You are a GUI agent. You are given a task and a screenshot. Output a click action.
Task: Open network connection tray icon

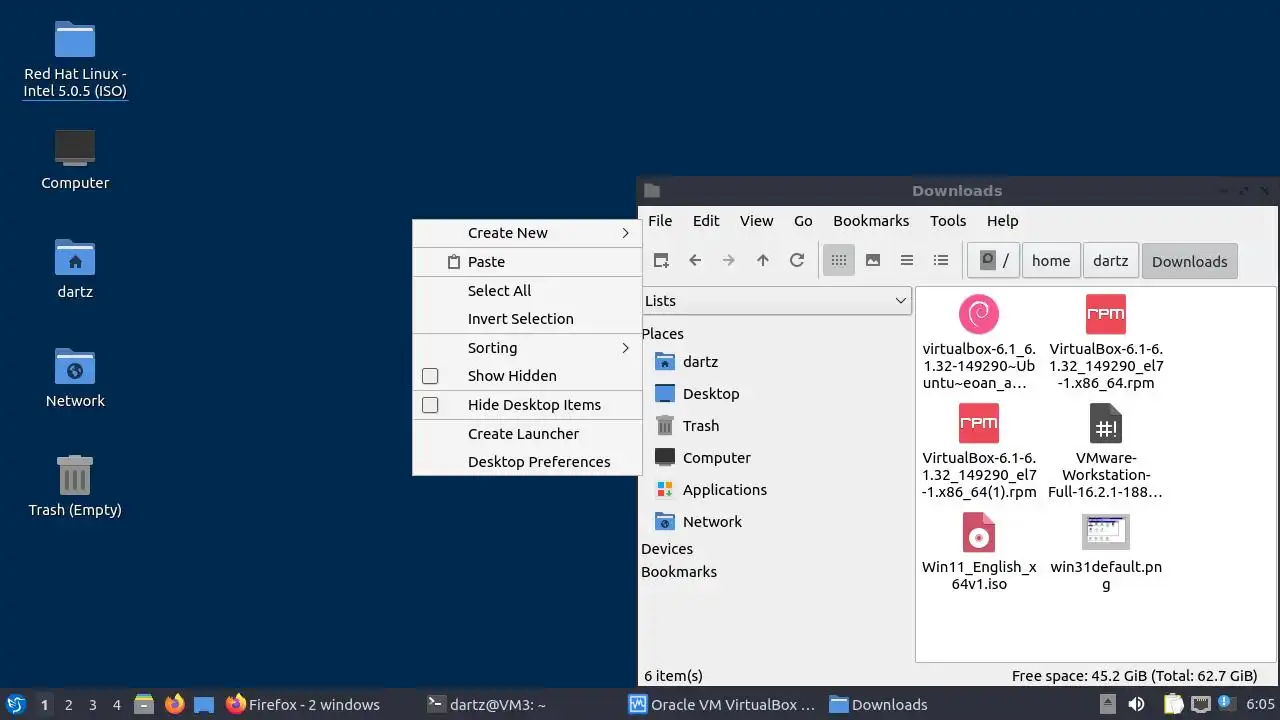[x=1200, y=704]
